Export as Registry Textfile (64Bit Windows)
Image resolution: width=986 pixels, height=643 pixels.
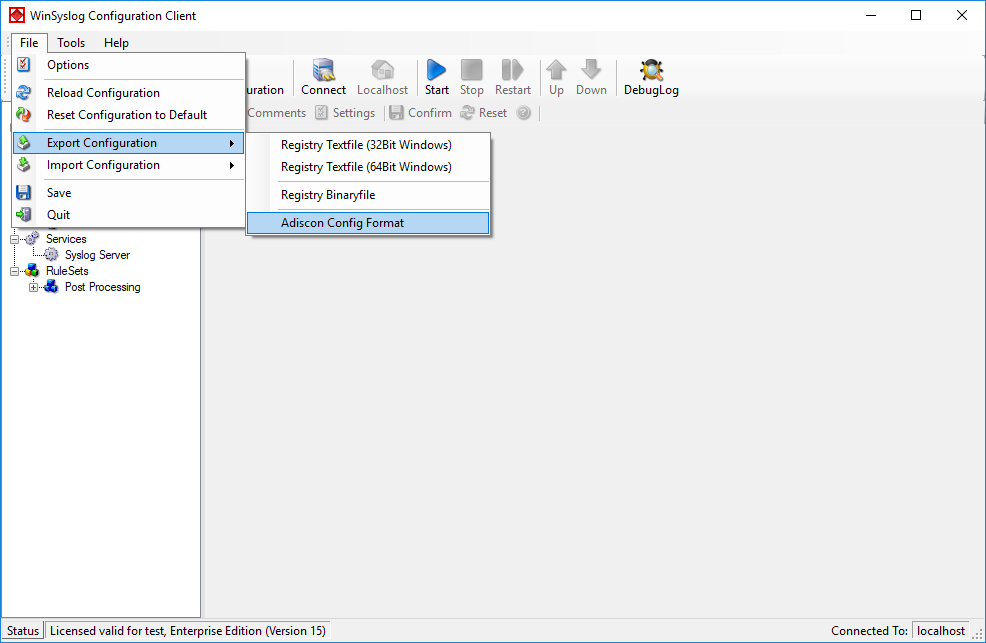tap(368, 167)
